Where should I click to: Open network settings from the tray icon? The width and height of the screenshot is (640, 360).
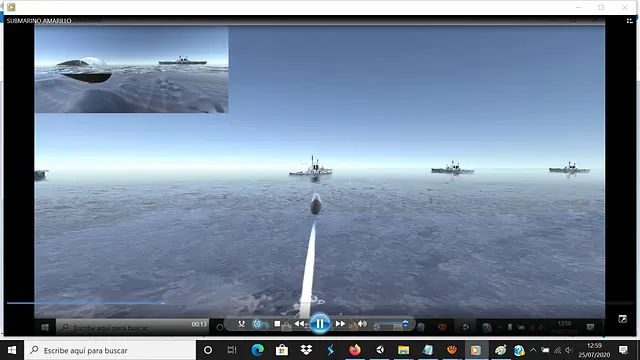coord(558,350)
